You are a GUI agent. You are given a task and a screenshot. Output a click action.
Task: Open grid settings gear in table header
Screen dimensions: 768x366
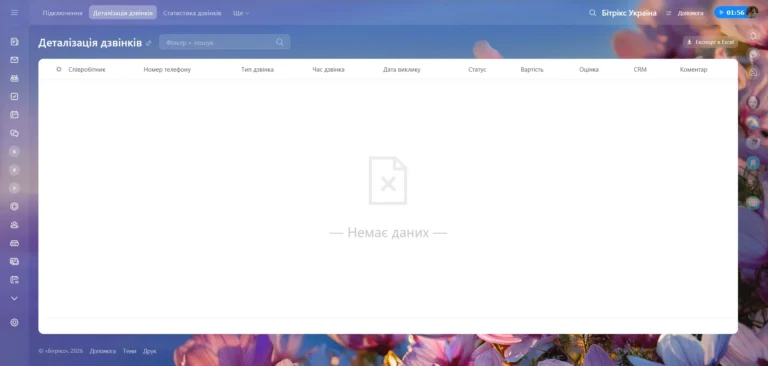(x=59, y=70)
